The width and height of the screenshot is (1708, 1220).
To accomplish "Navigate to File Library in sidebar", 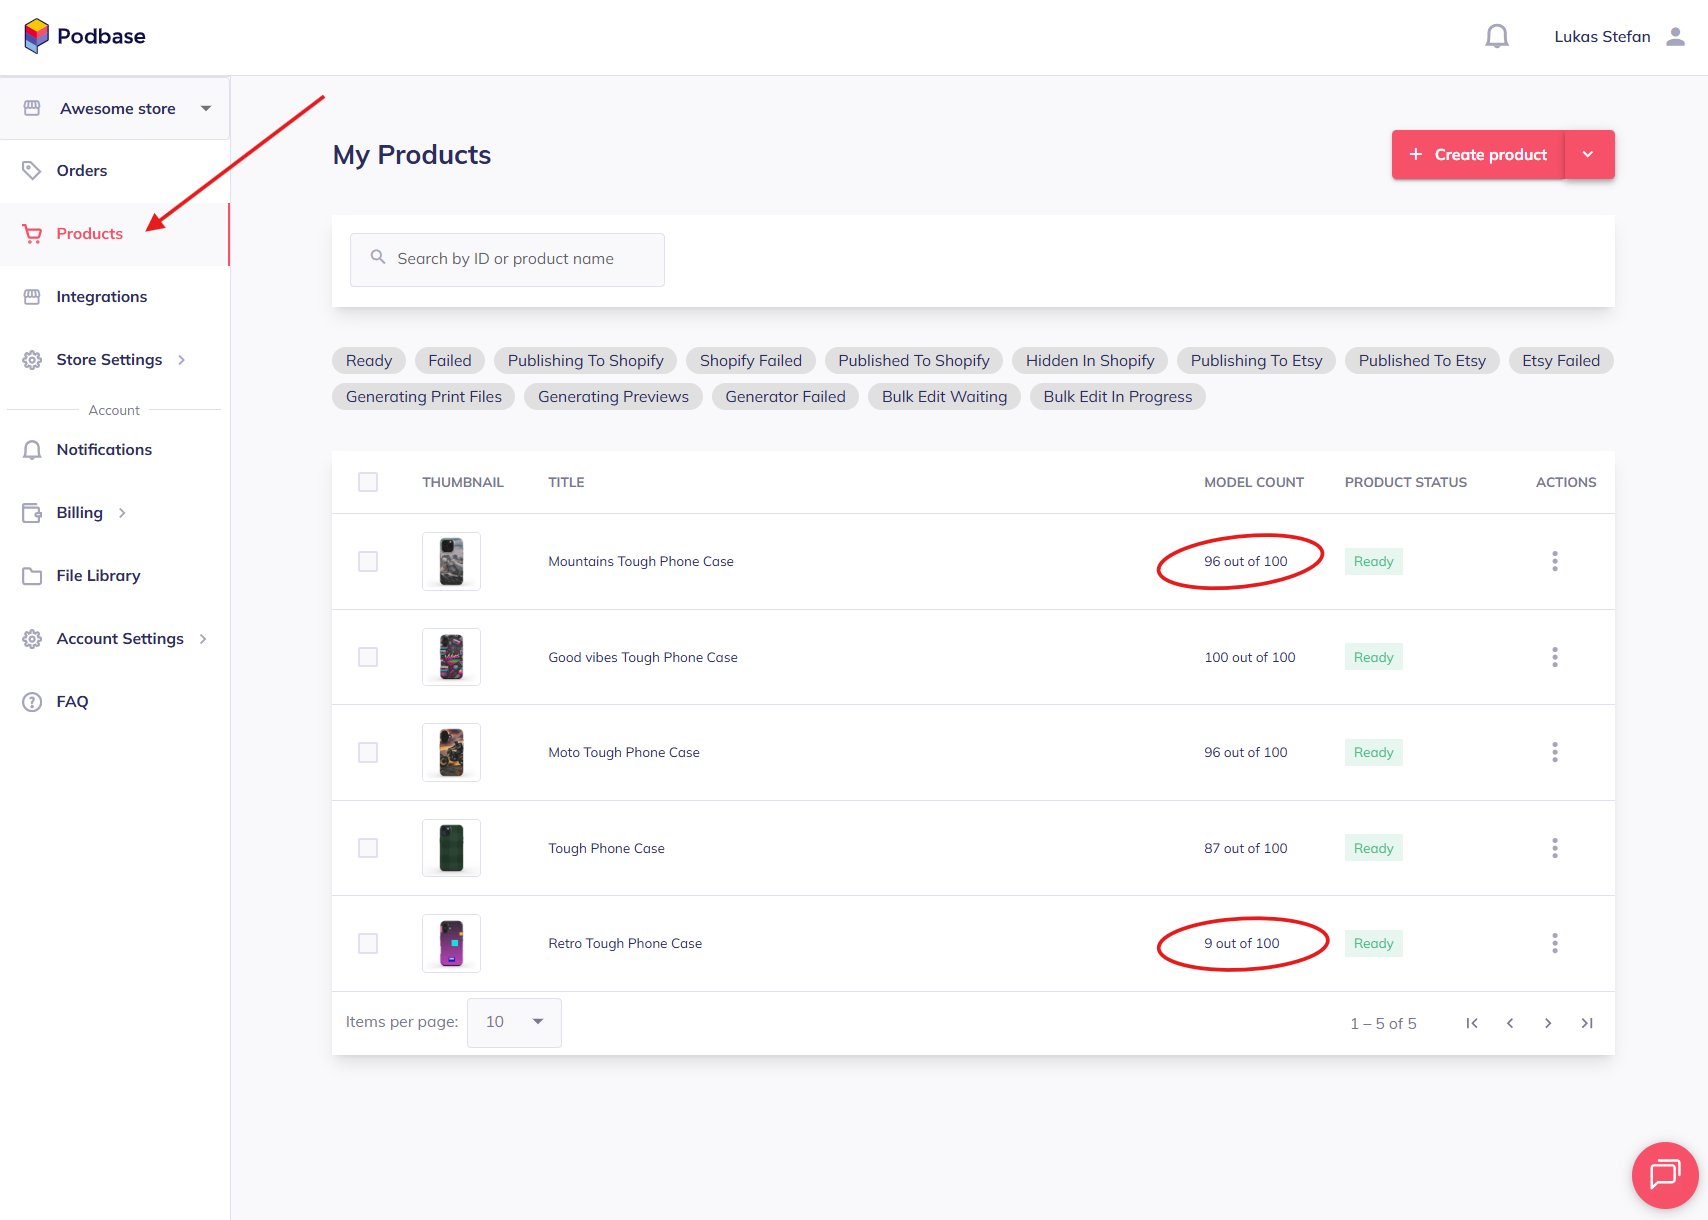I will point(98,576).
